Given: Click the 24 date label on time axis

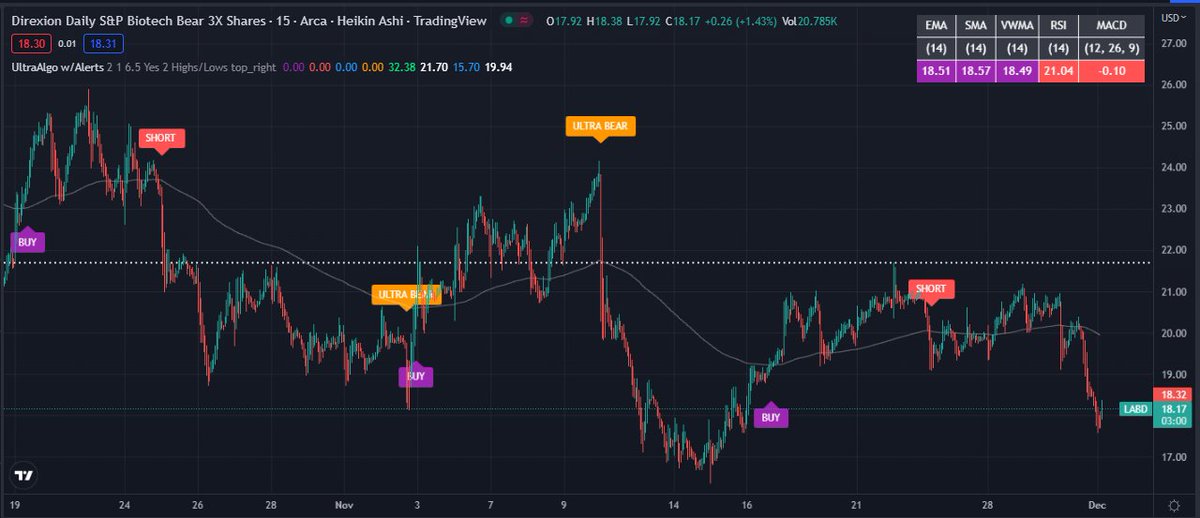Looking at the screenshot, I should tap(123, 504).
